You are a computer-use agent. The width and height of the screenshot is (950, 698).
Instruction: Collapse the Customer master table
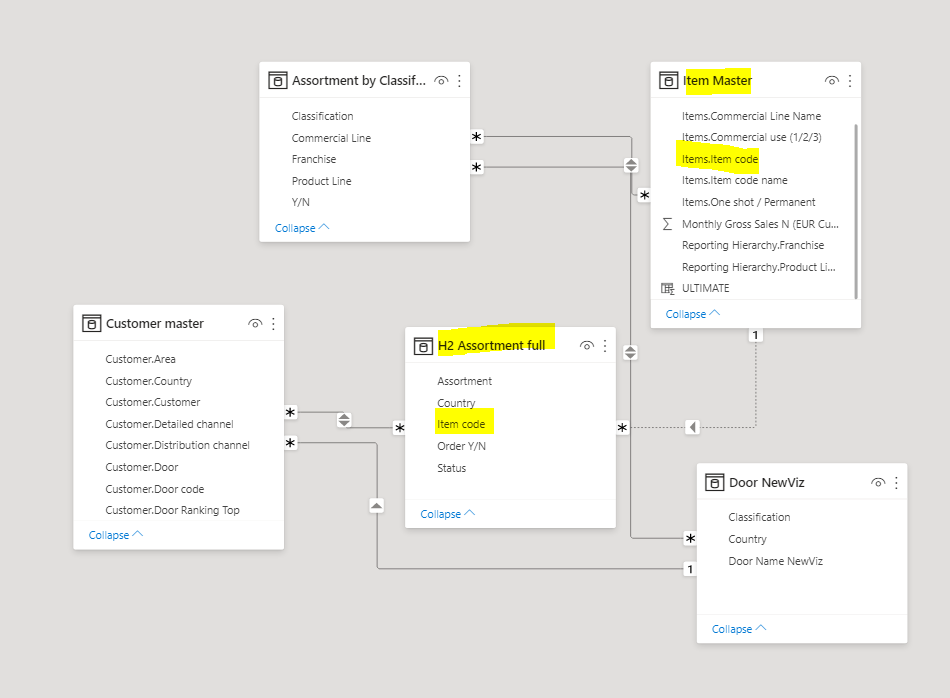point(116,535)
